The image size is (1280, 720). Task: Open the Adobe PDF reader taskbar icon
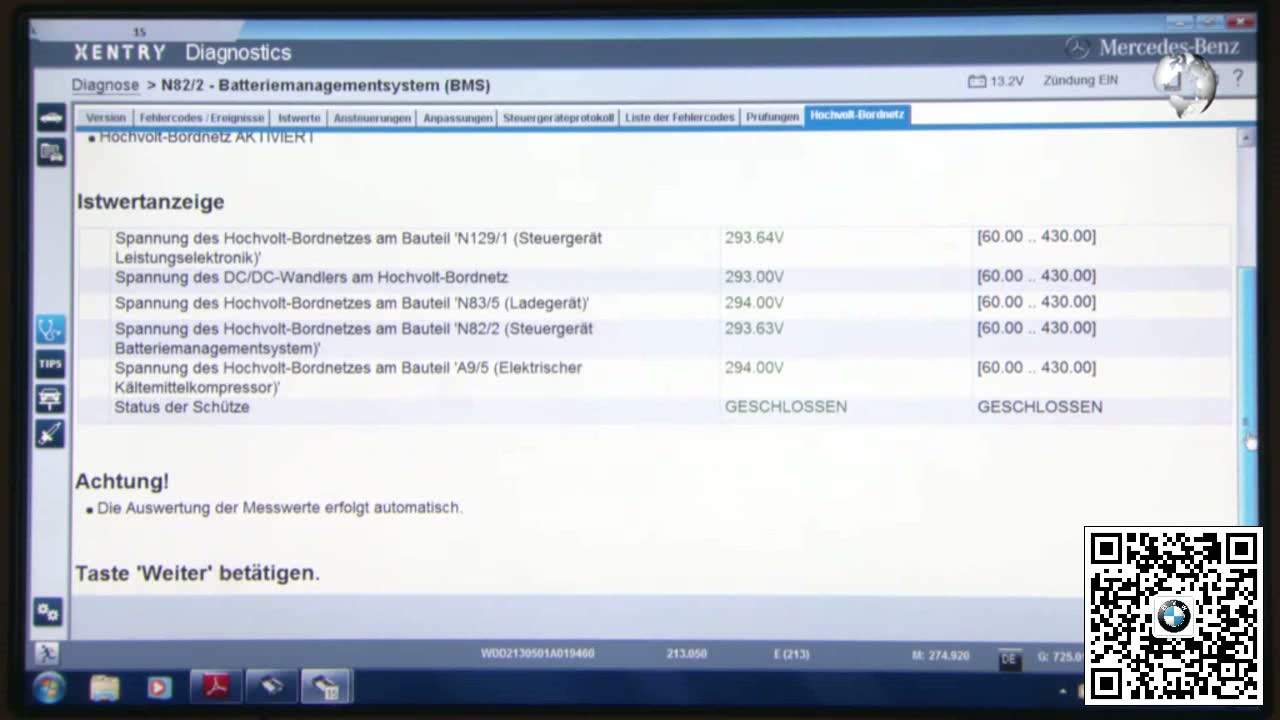[x=216, y=686]
